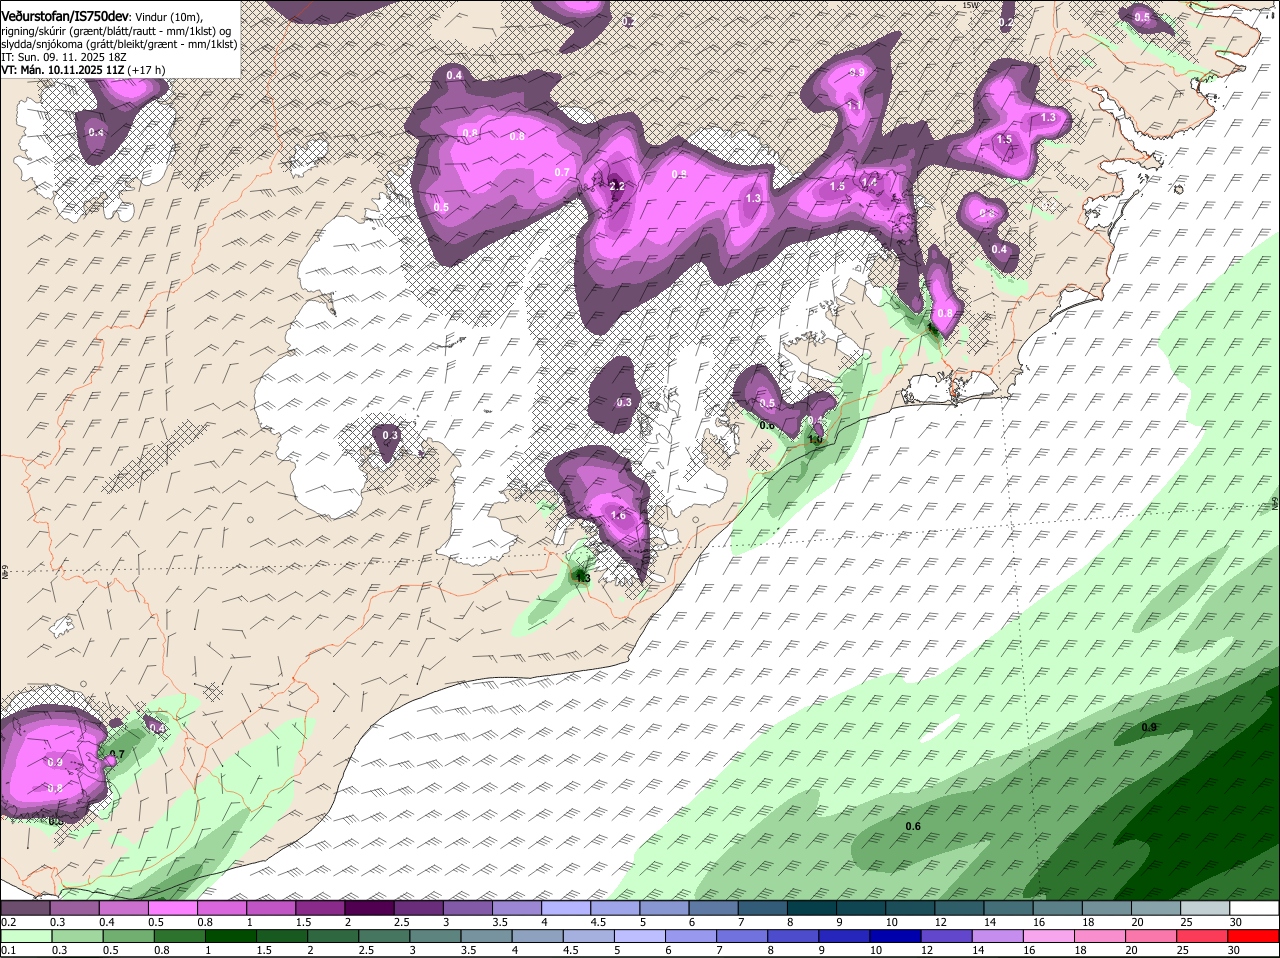Click the valid time 'VT: Mán. 10.11.2025 11Z (+17 h)'
The image size is (1280, 958).
click(83, 70)
